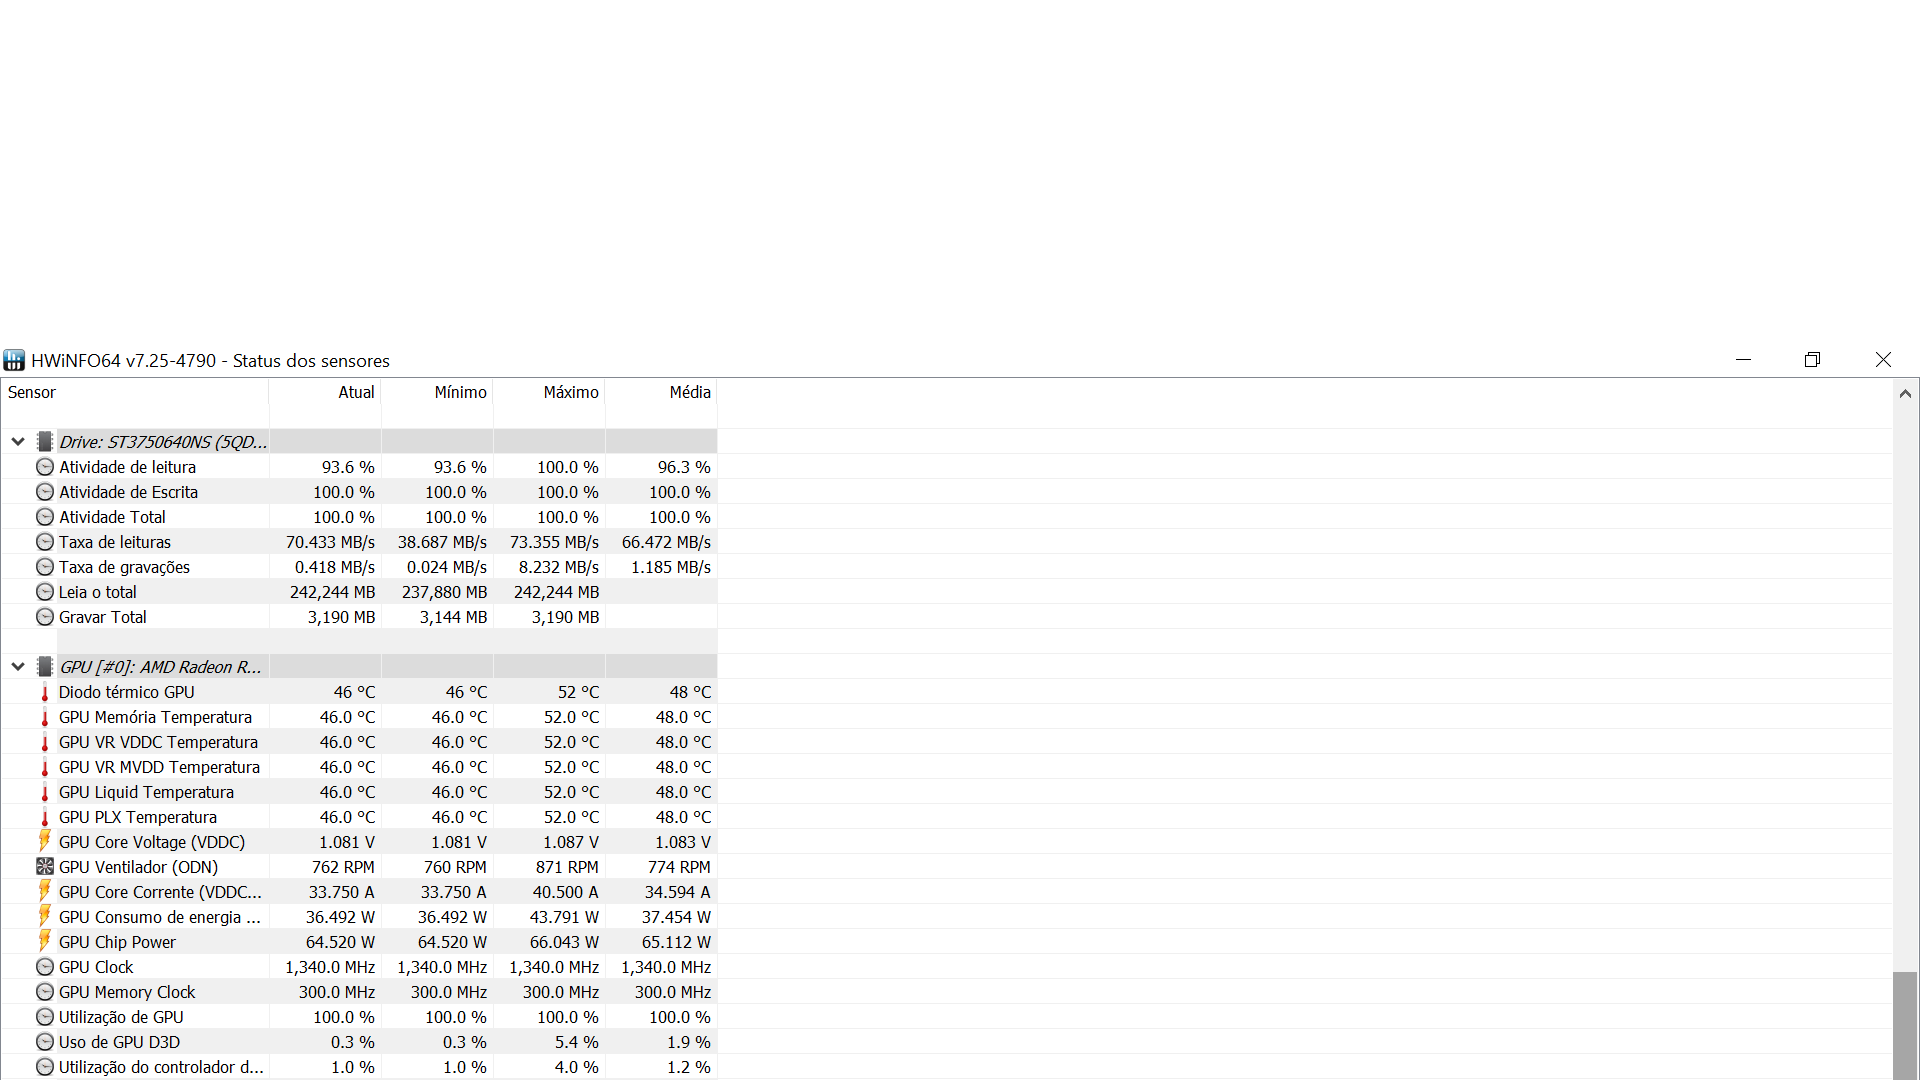1920x1080 pixels.
Task: Select the Taxa de gravações row label
Action: [x=124, y=567]
